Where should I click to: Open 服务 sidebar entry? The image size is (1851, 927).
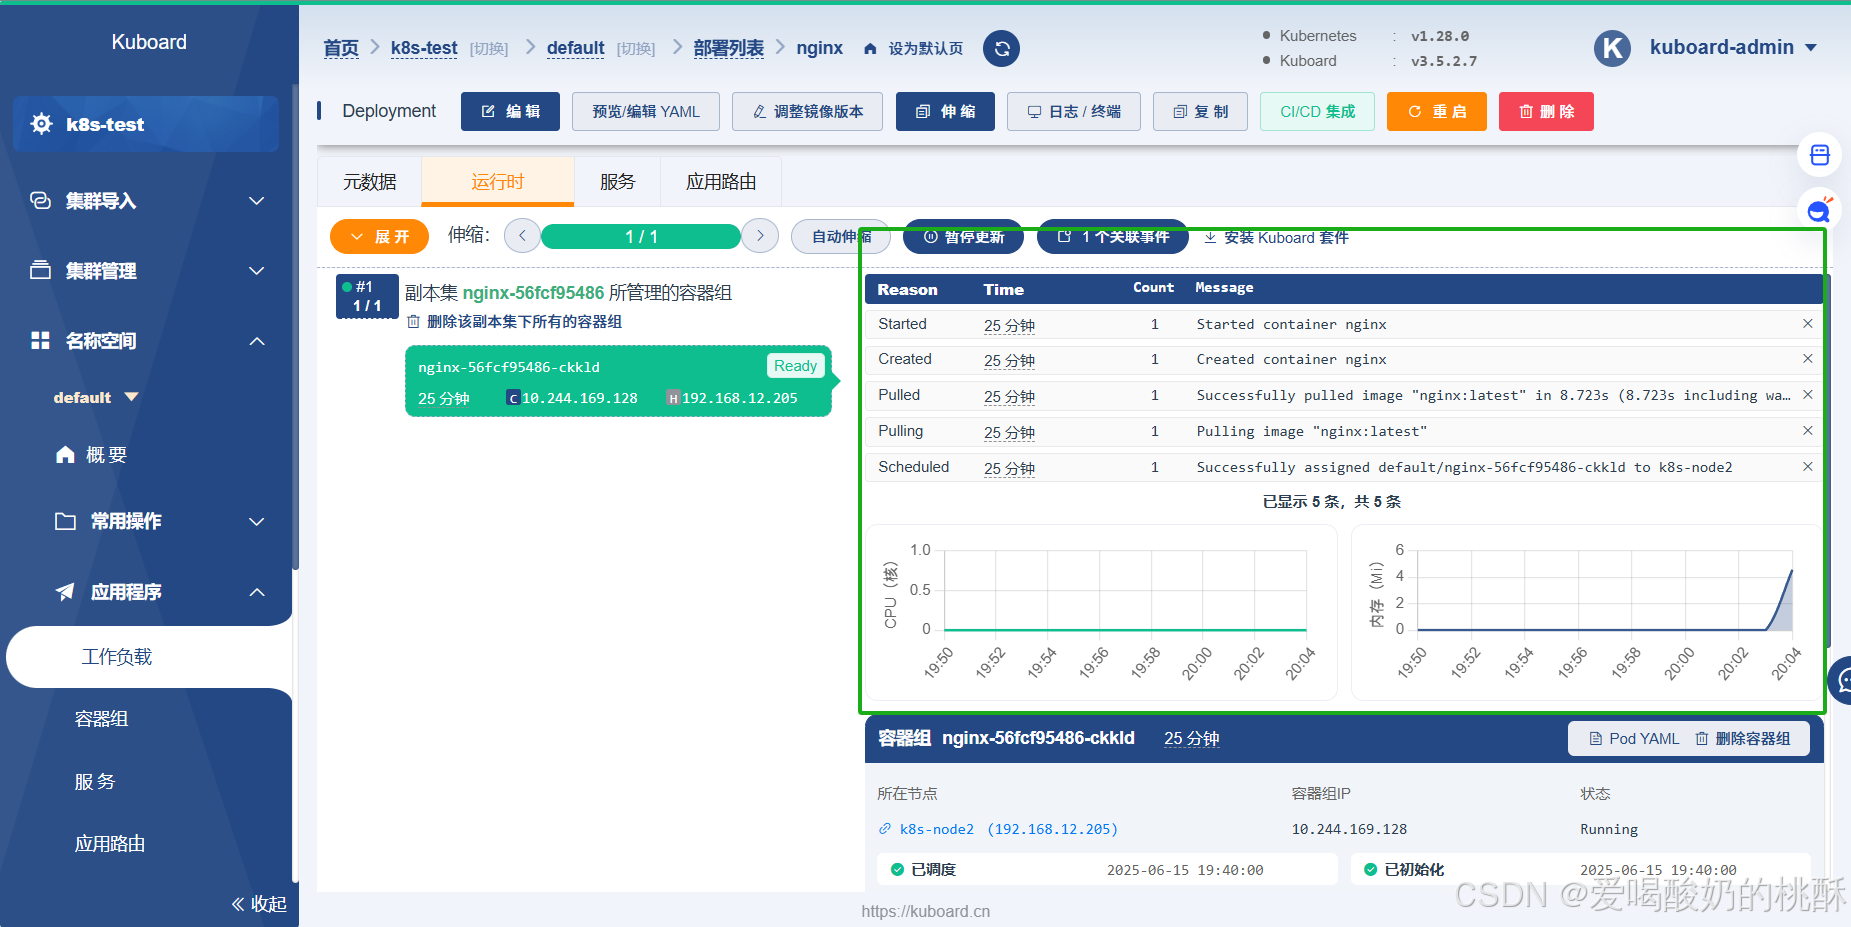95,782
